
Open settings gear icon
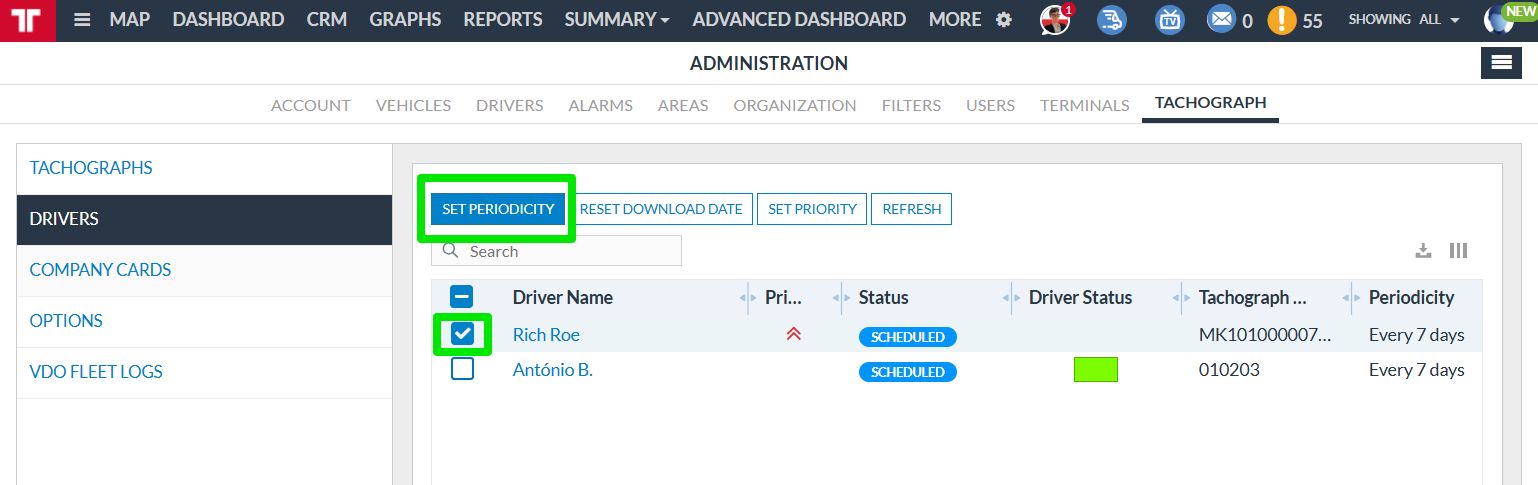1004,20
